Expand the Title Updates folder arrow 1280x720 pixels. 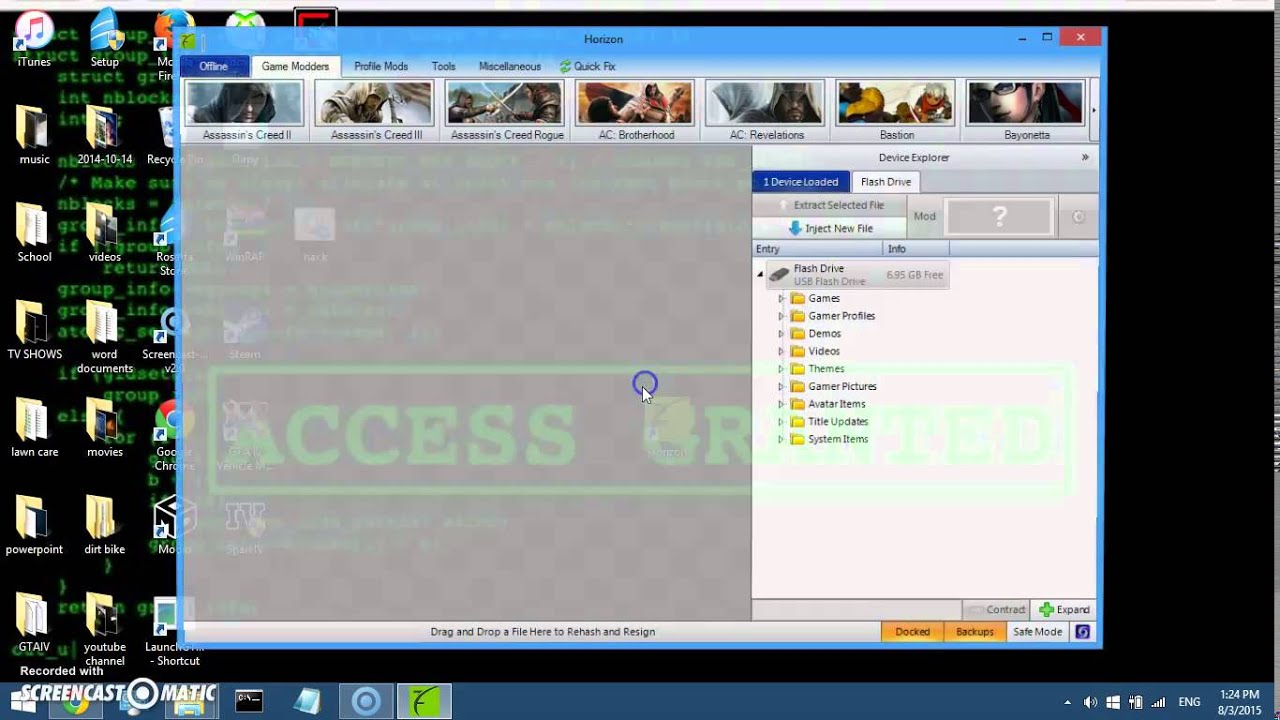tap(781, 422)
